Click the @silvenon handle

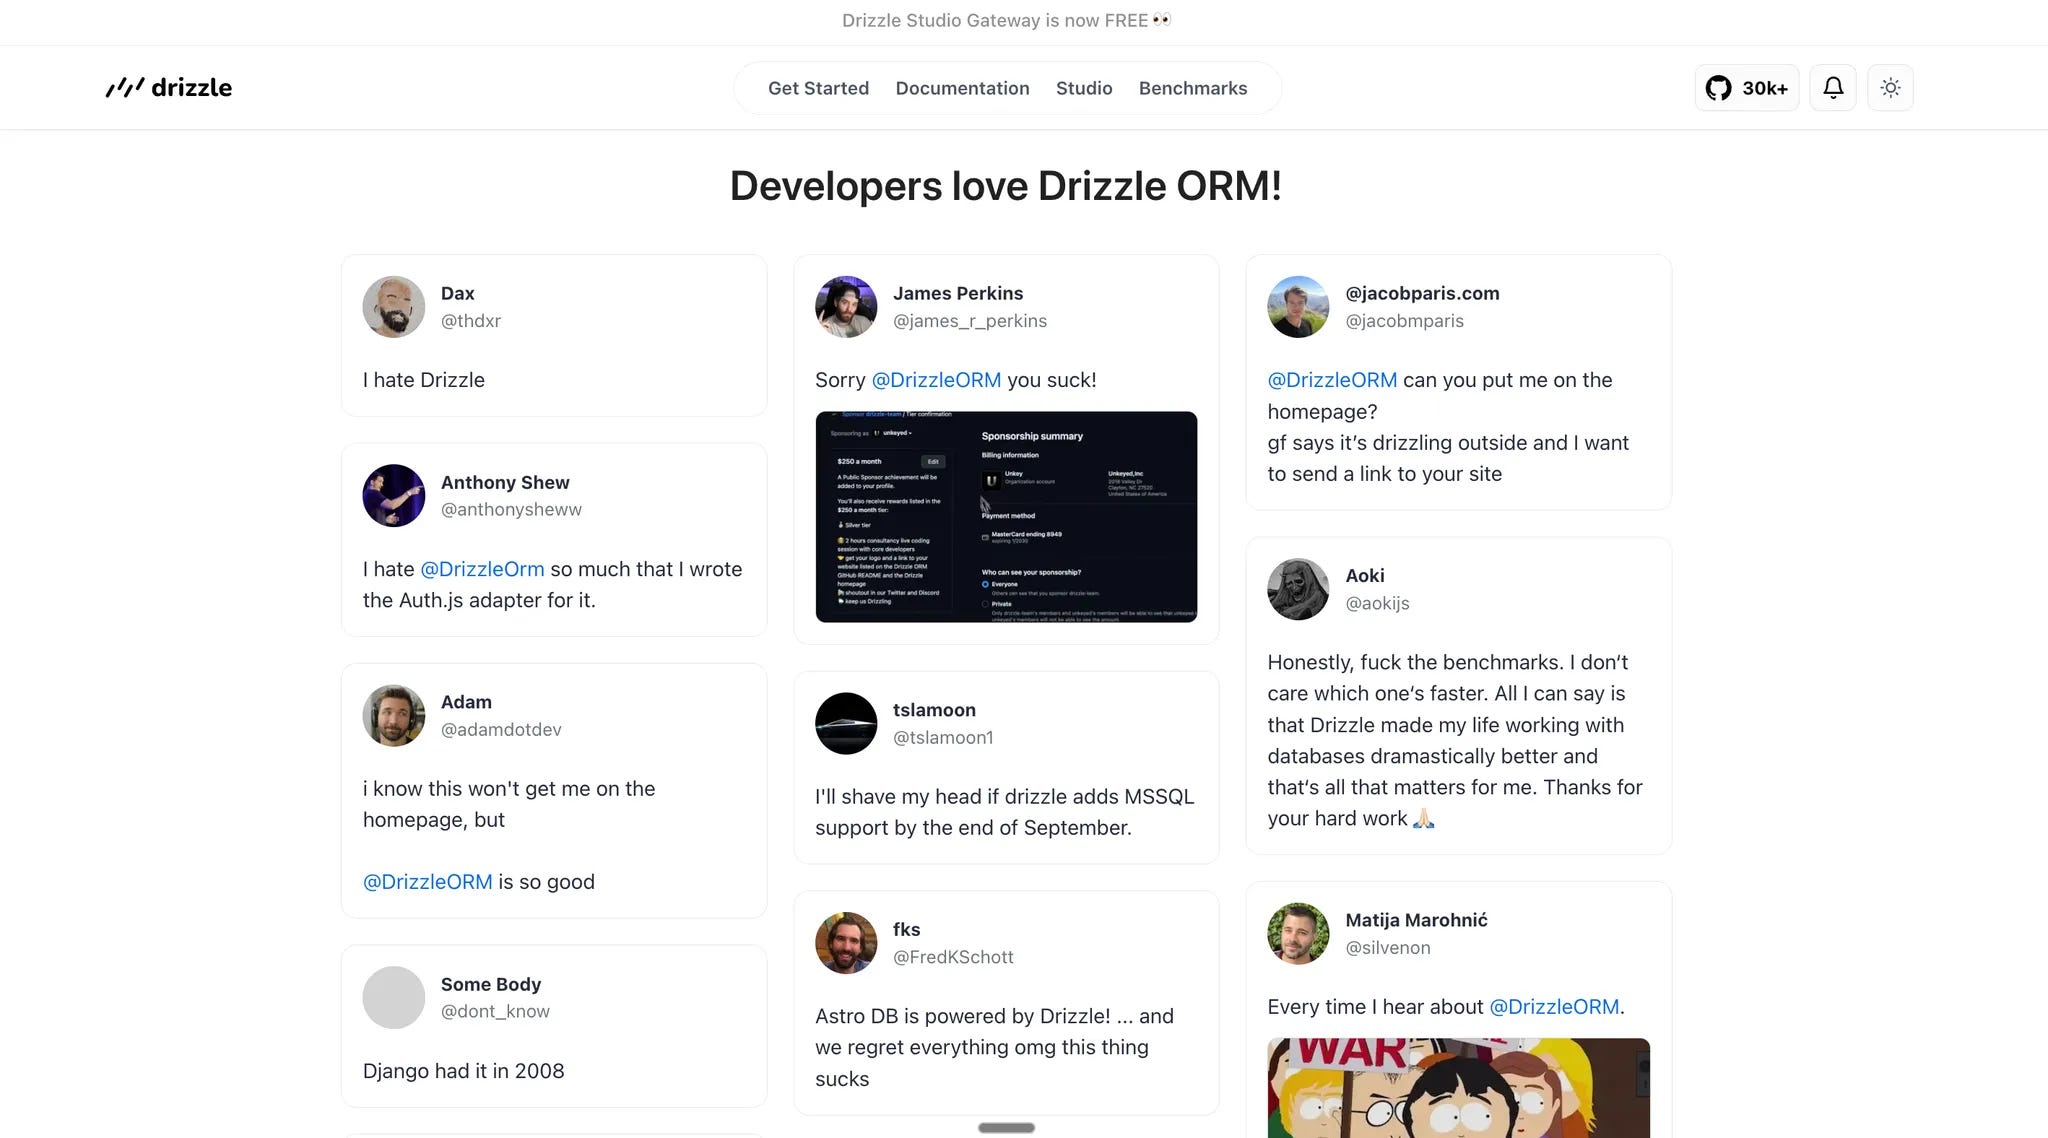click(1387, 948)
